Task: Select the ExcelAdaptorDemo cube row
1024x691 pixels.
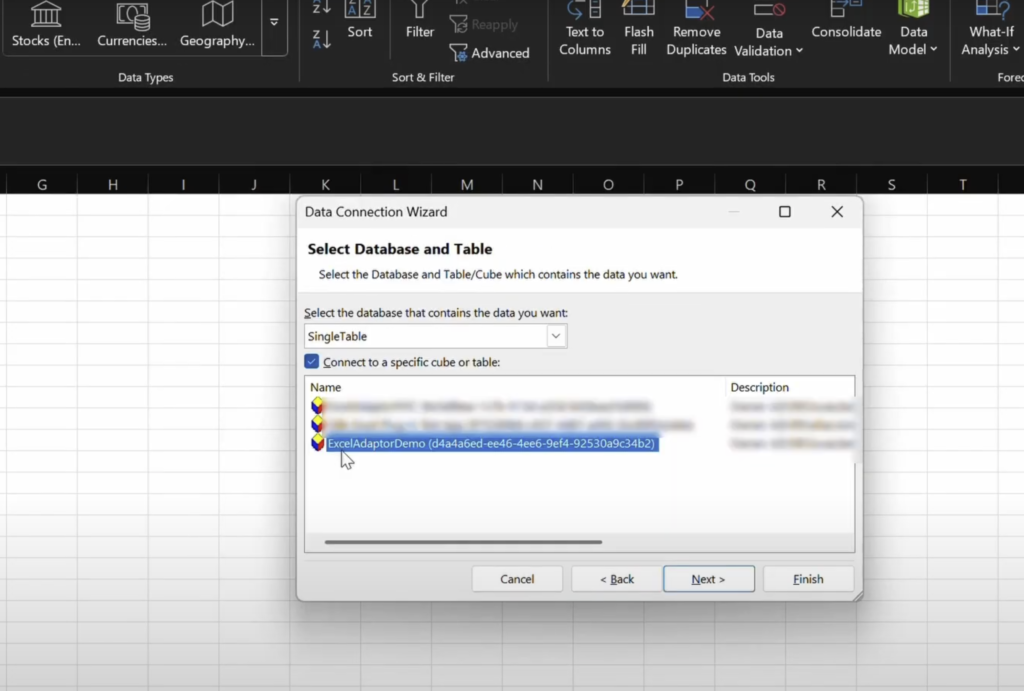Action: pos(491,443)
